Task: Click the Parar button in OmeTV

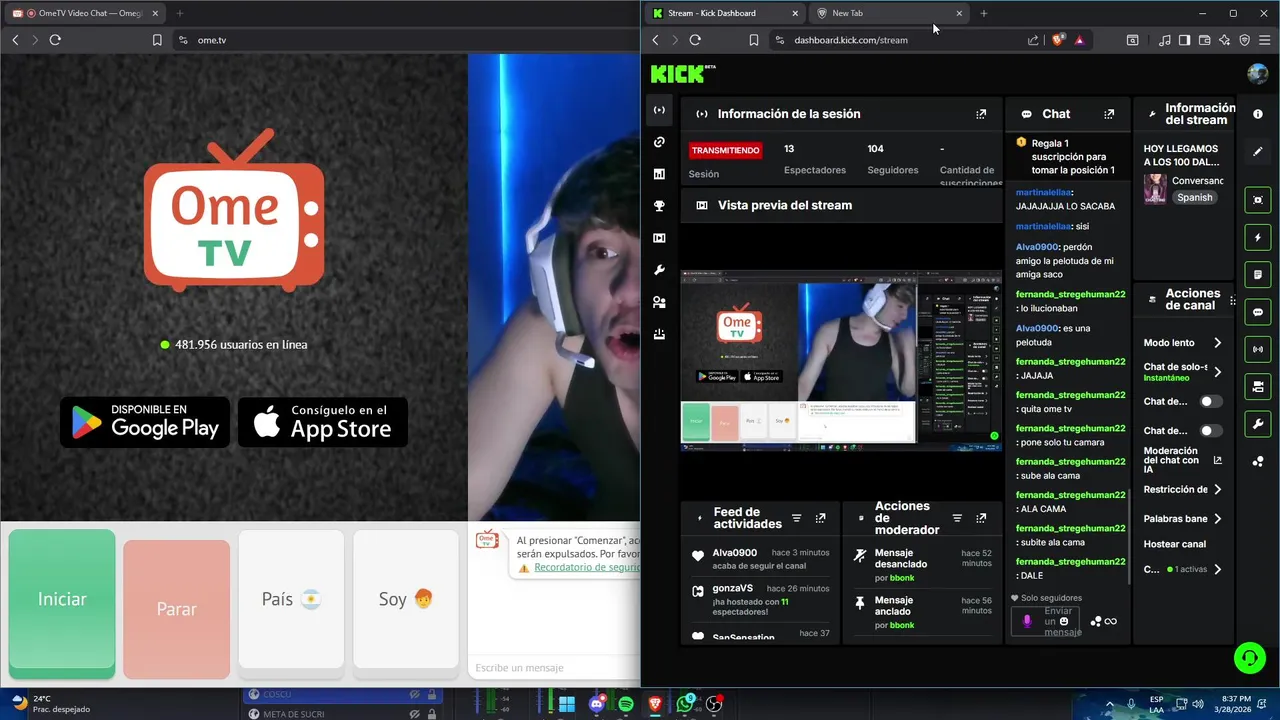Action: [x=176, y=609]
